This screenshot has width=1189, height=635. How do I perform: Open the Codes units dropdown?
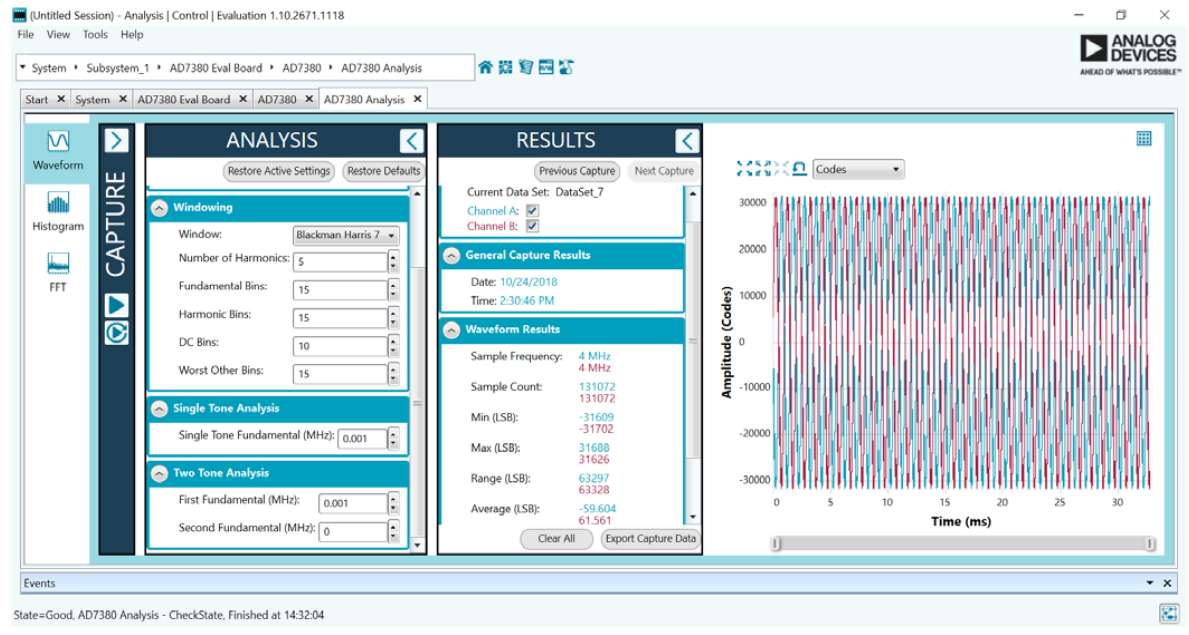pos(857,170)
